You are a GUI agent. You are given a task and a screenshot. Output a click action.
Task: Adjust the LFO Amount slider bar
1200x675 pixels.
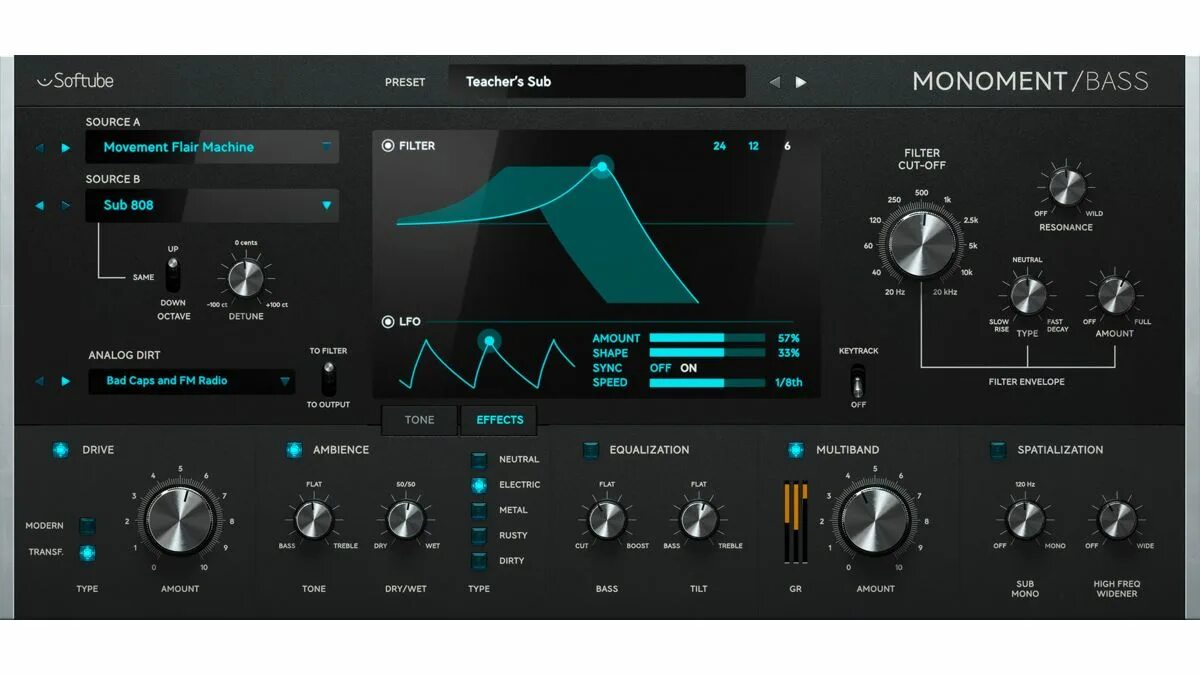click(707, 338)
